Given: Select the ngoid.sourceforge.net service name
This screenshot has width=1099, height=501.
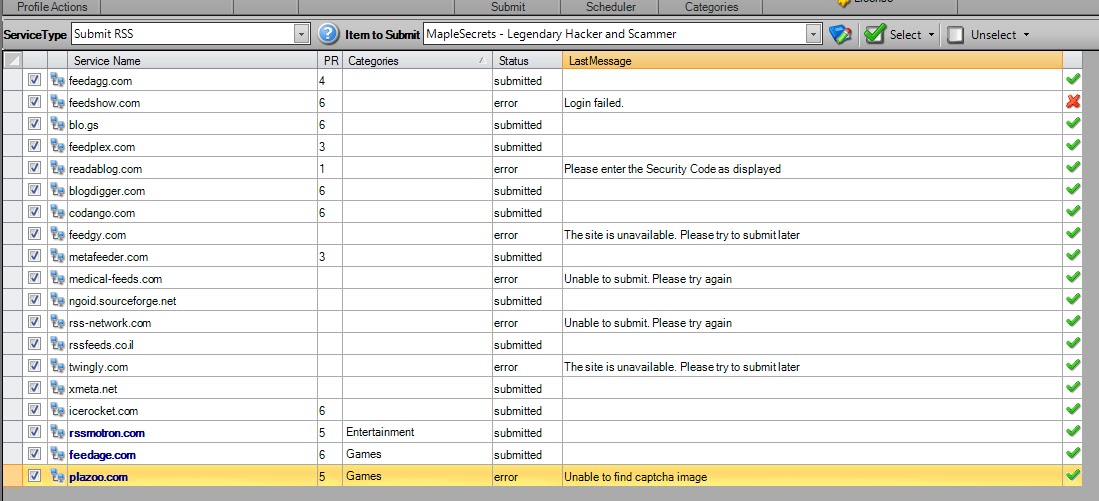Looking at the screenshot, I should tap(123, 301).
